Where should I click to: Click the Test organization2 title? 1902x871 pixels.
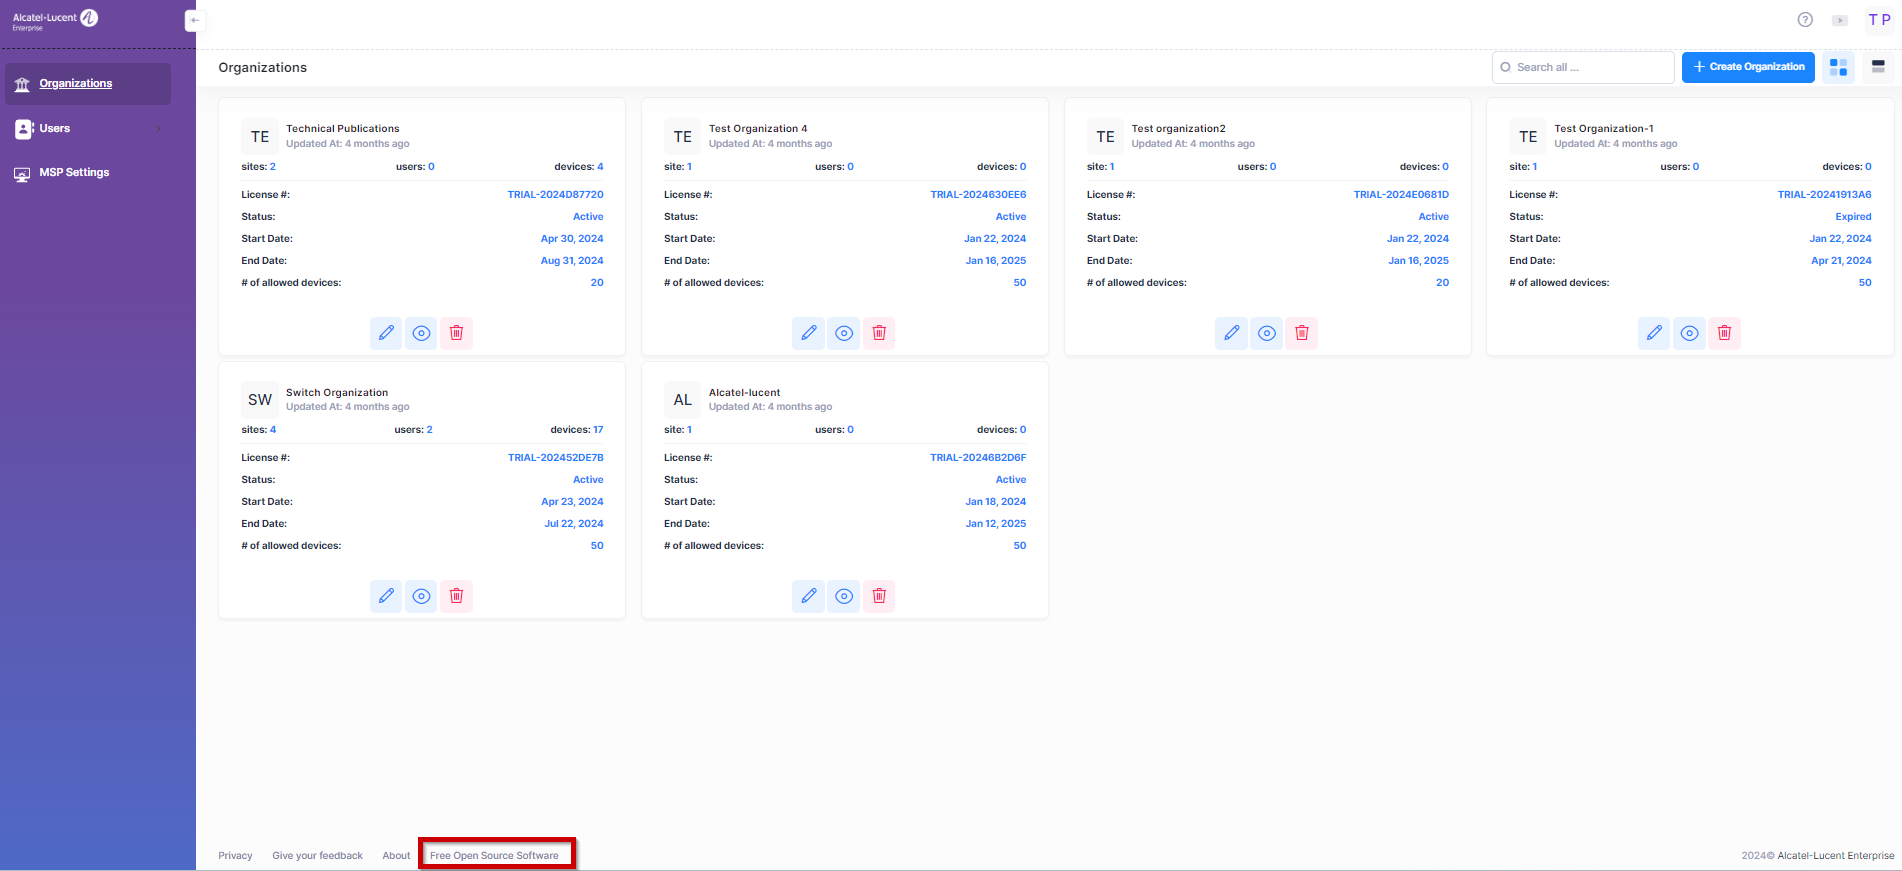click(1178, 129)
